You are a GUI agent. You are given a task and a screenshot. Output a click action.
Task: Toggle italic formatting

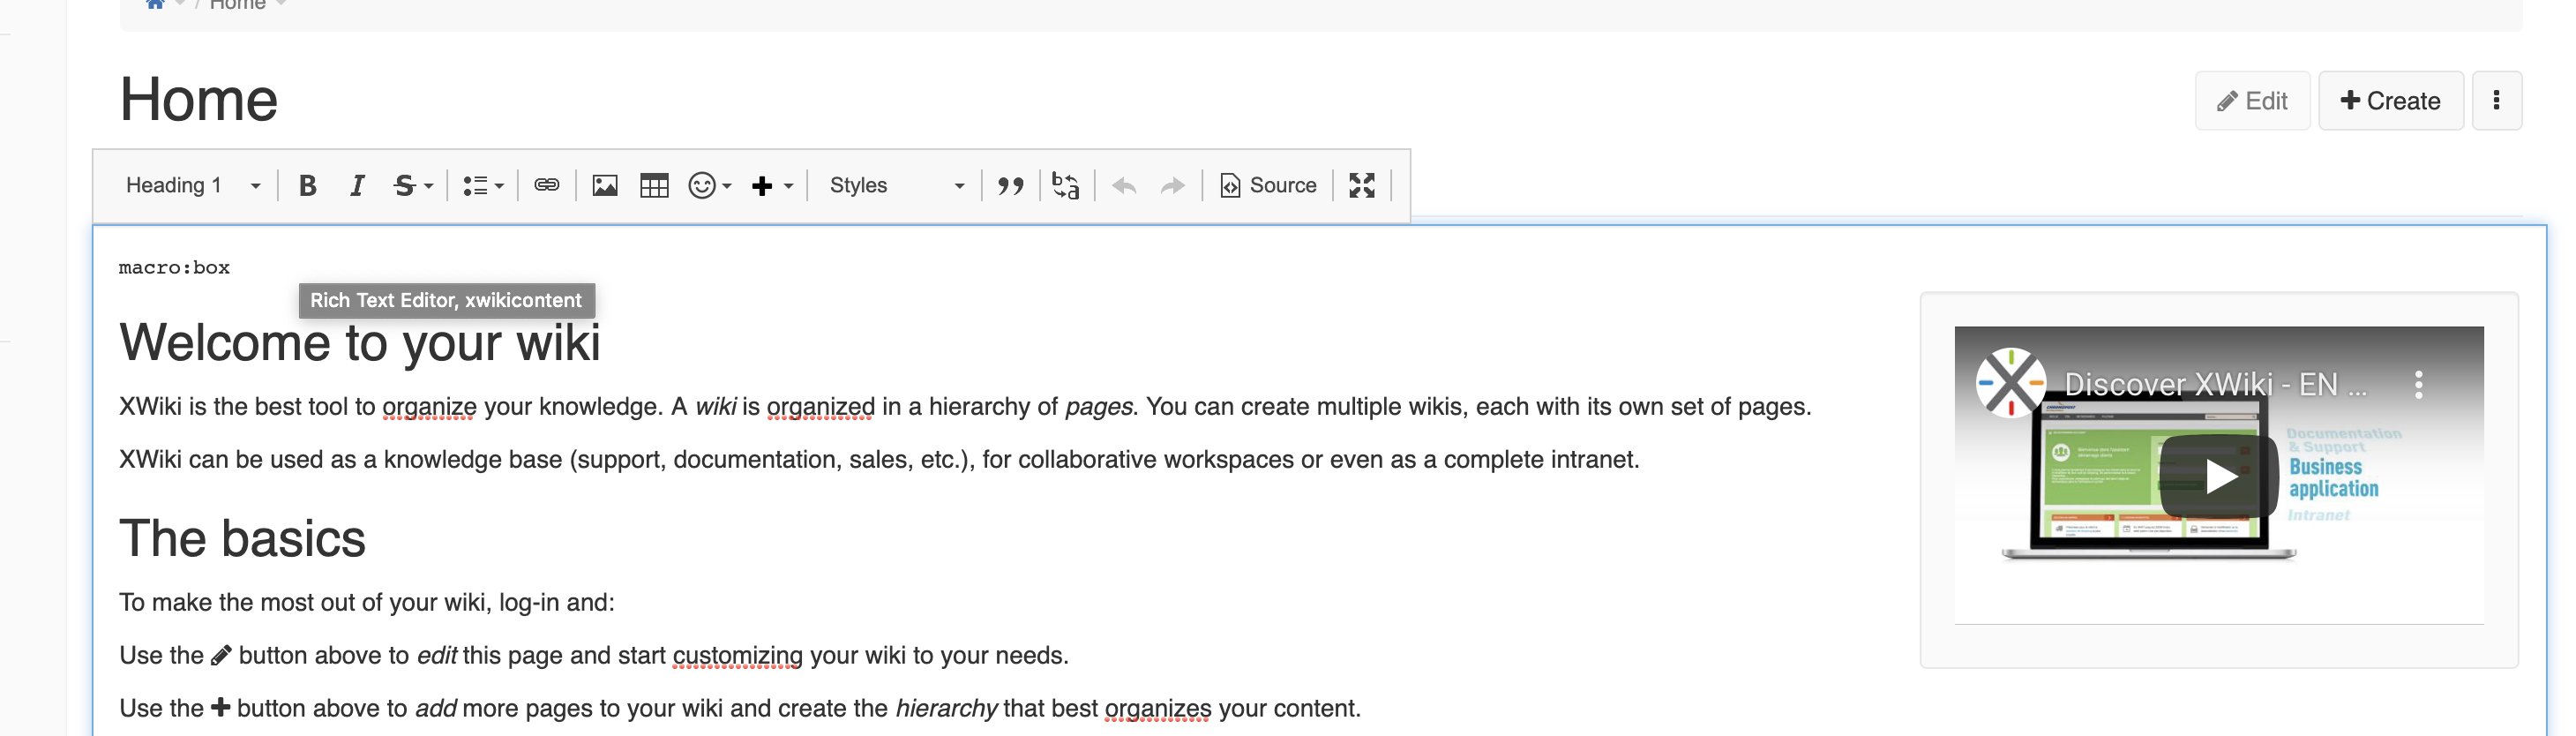[356, 185]
